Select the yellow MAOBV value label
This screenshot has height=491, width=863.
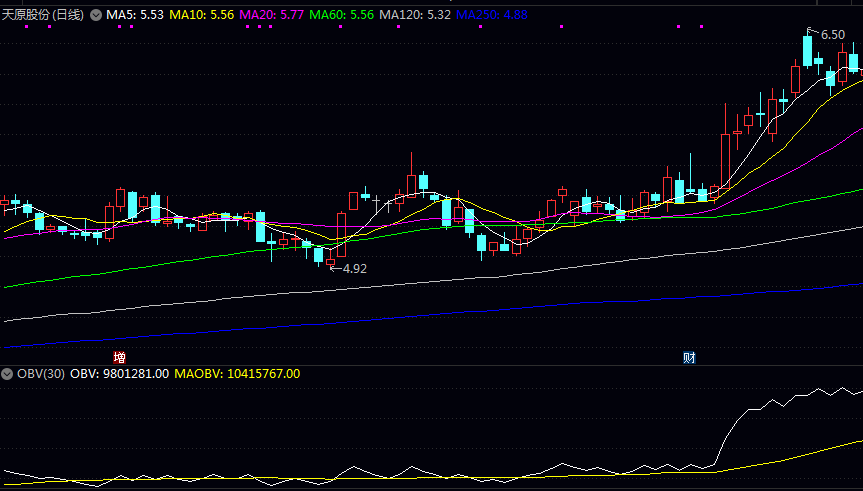click(237, 374)
